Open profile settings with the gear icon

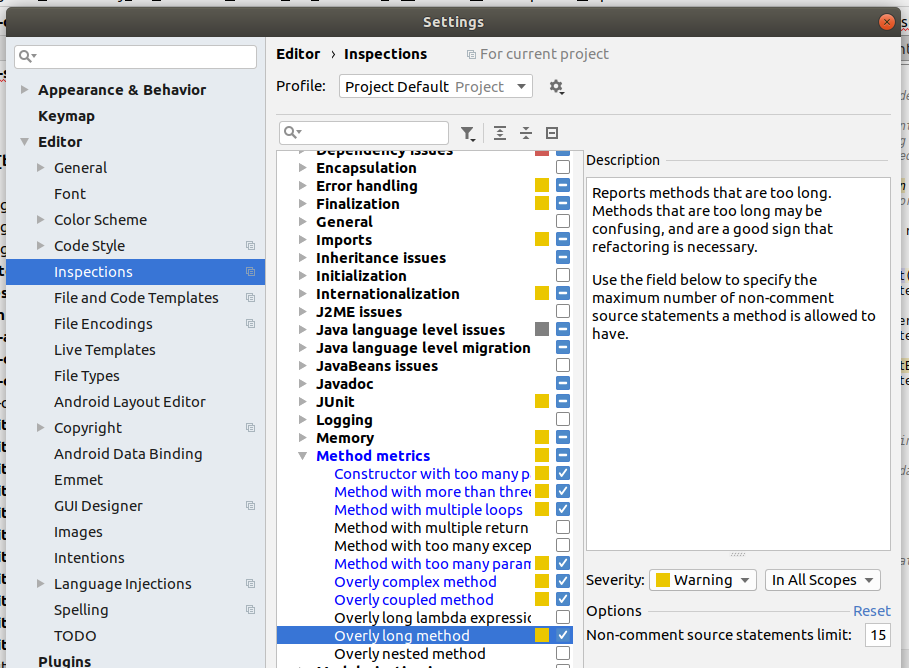tap(557, 87)
